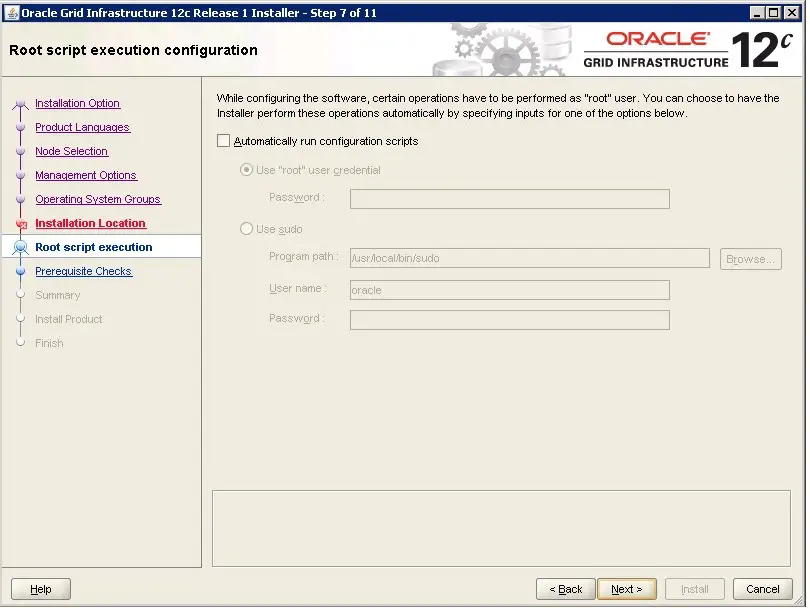Viewport: 810px width, 608px height.
Task: Close the installer window
Action: click(x=791, y=12)
